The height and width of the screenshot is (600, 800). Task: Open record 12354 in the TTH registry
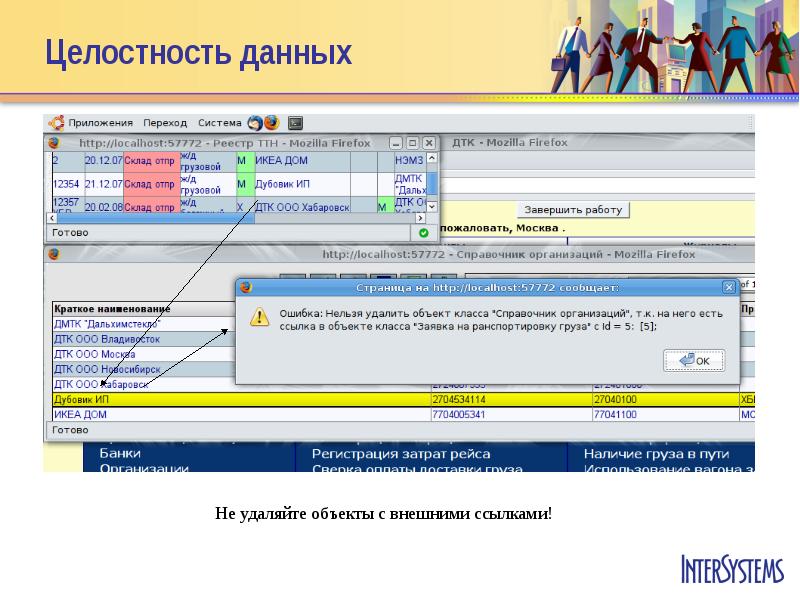click(x=66, y=184)
